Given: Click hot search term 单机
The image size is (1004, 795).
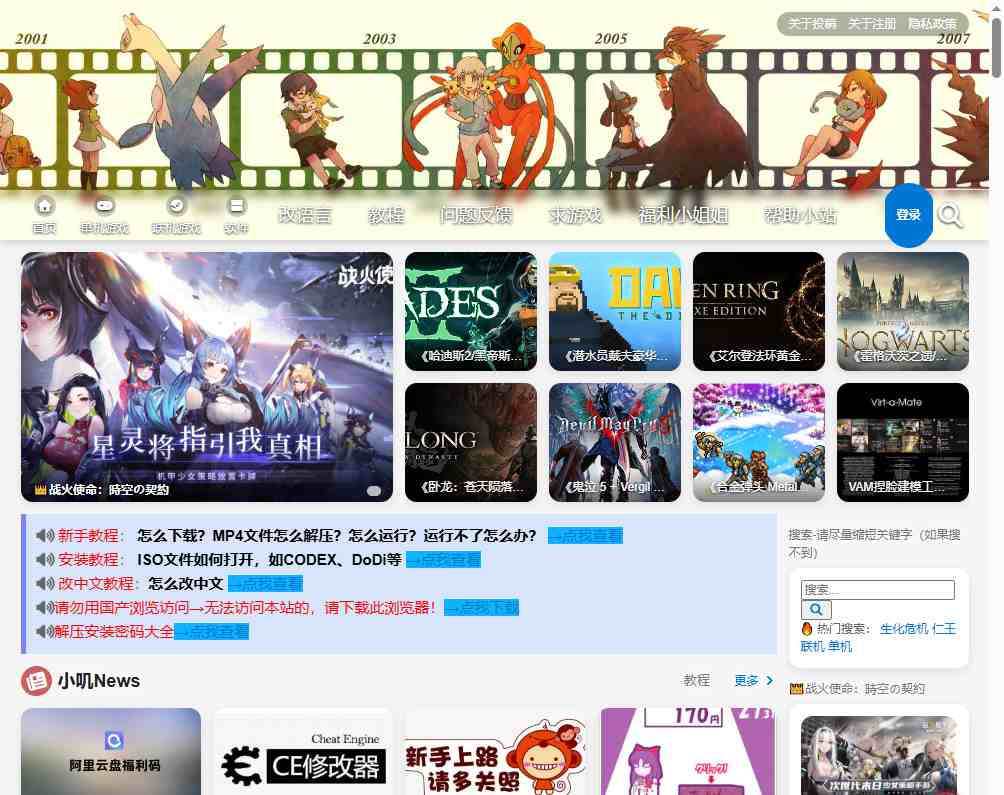Looking at the screenshot, I should [x=840, y=646].
